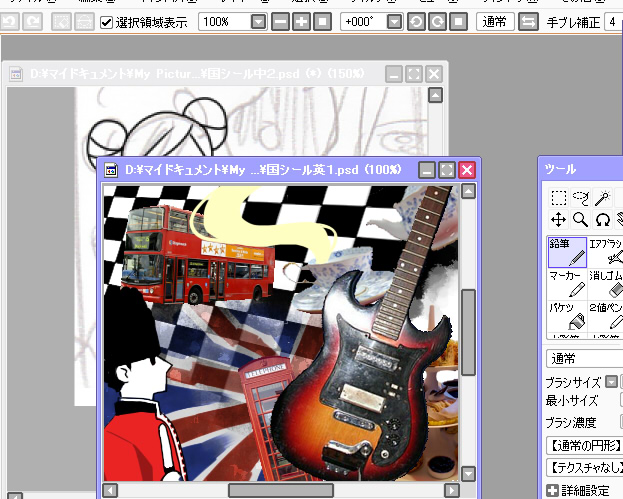The image size is (623, 499).
Task: Reset zoom with square button after plus
Action: [x=323, y=21]
